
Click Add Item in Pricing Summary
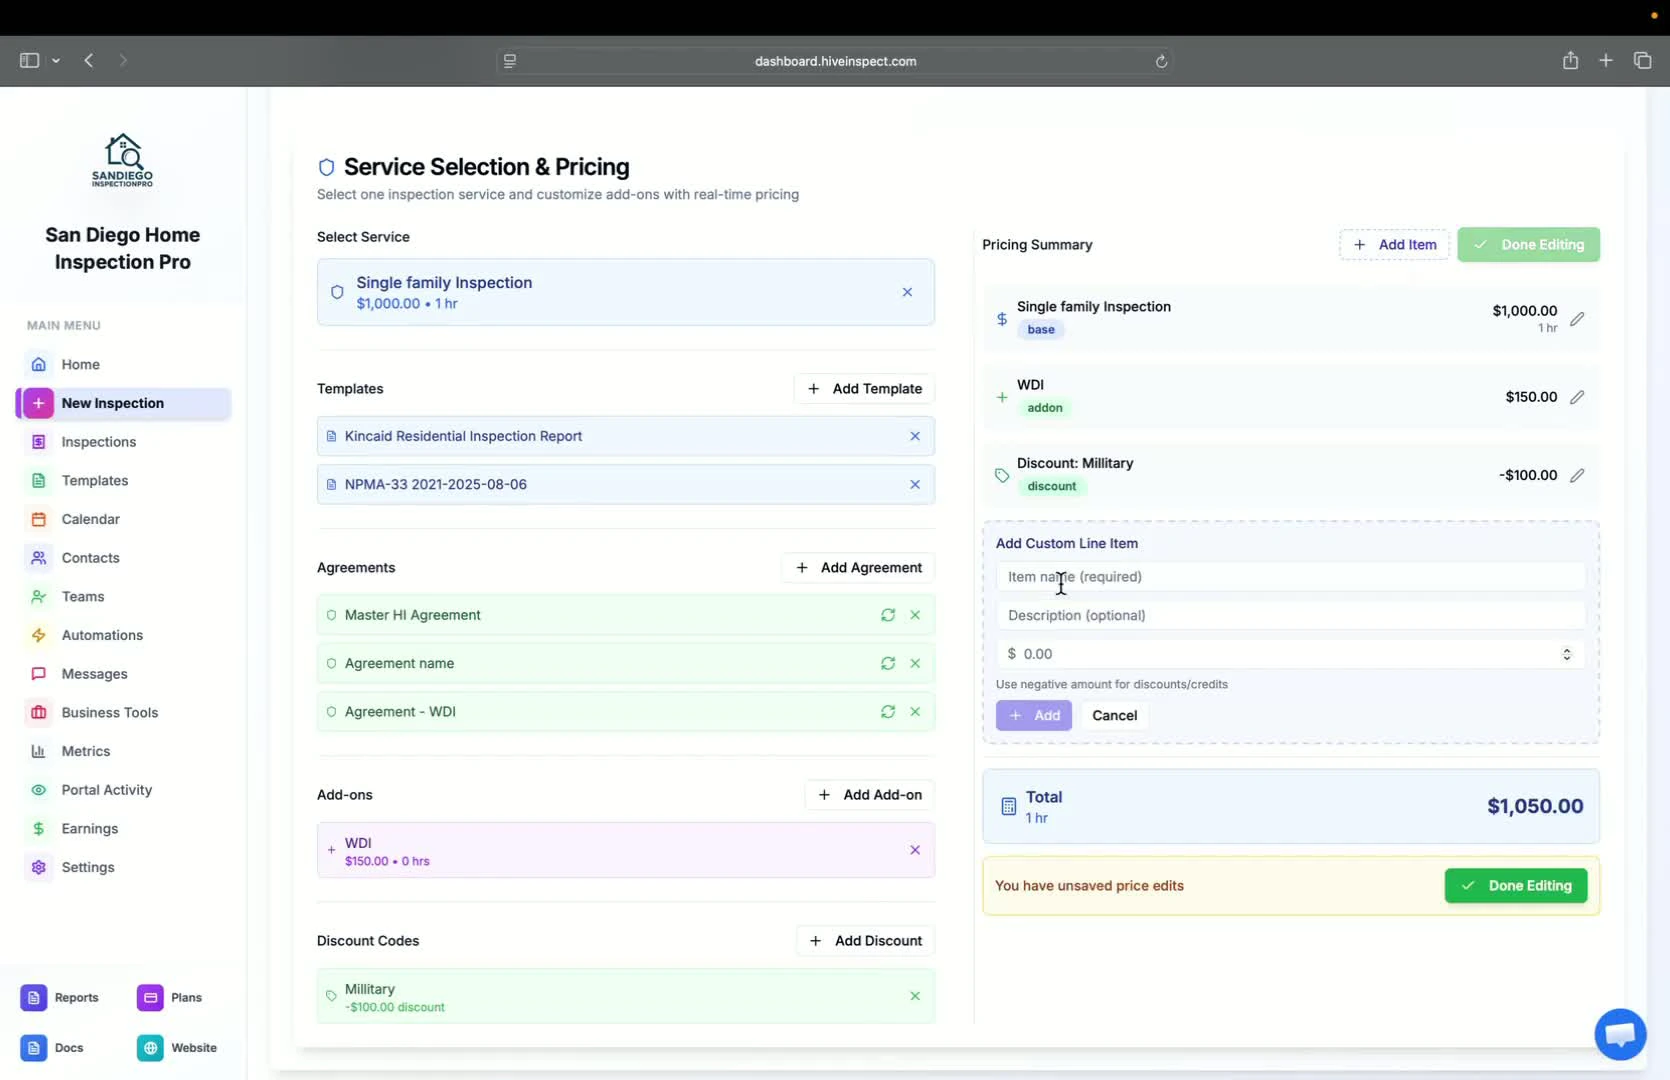(x=1394, y=245)
